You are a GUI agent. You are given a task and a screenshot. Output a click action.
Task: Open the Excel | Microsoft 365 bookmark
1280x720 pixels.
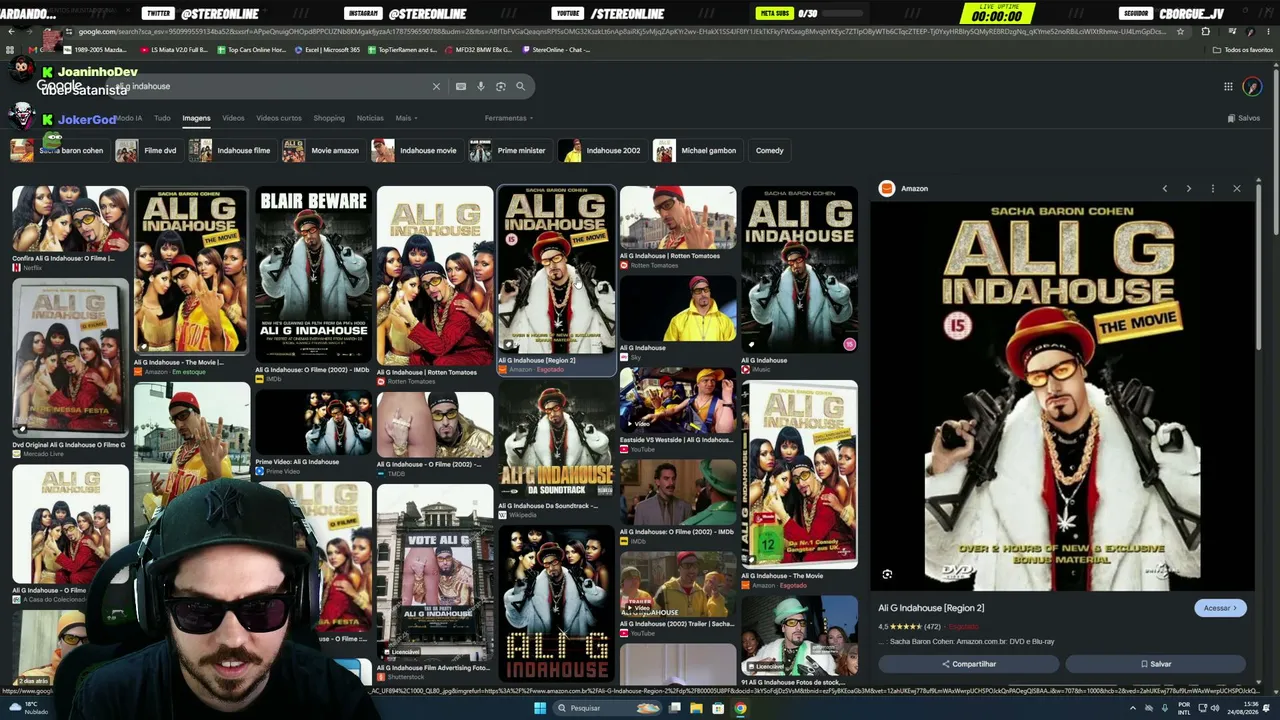328,50
